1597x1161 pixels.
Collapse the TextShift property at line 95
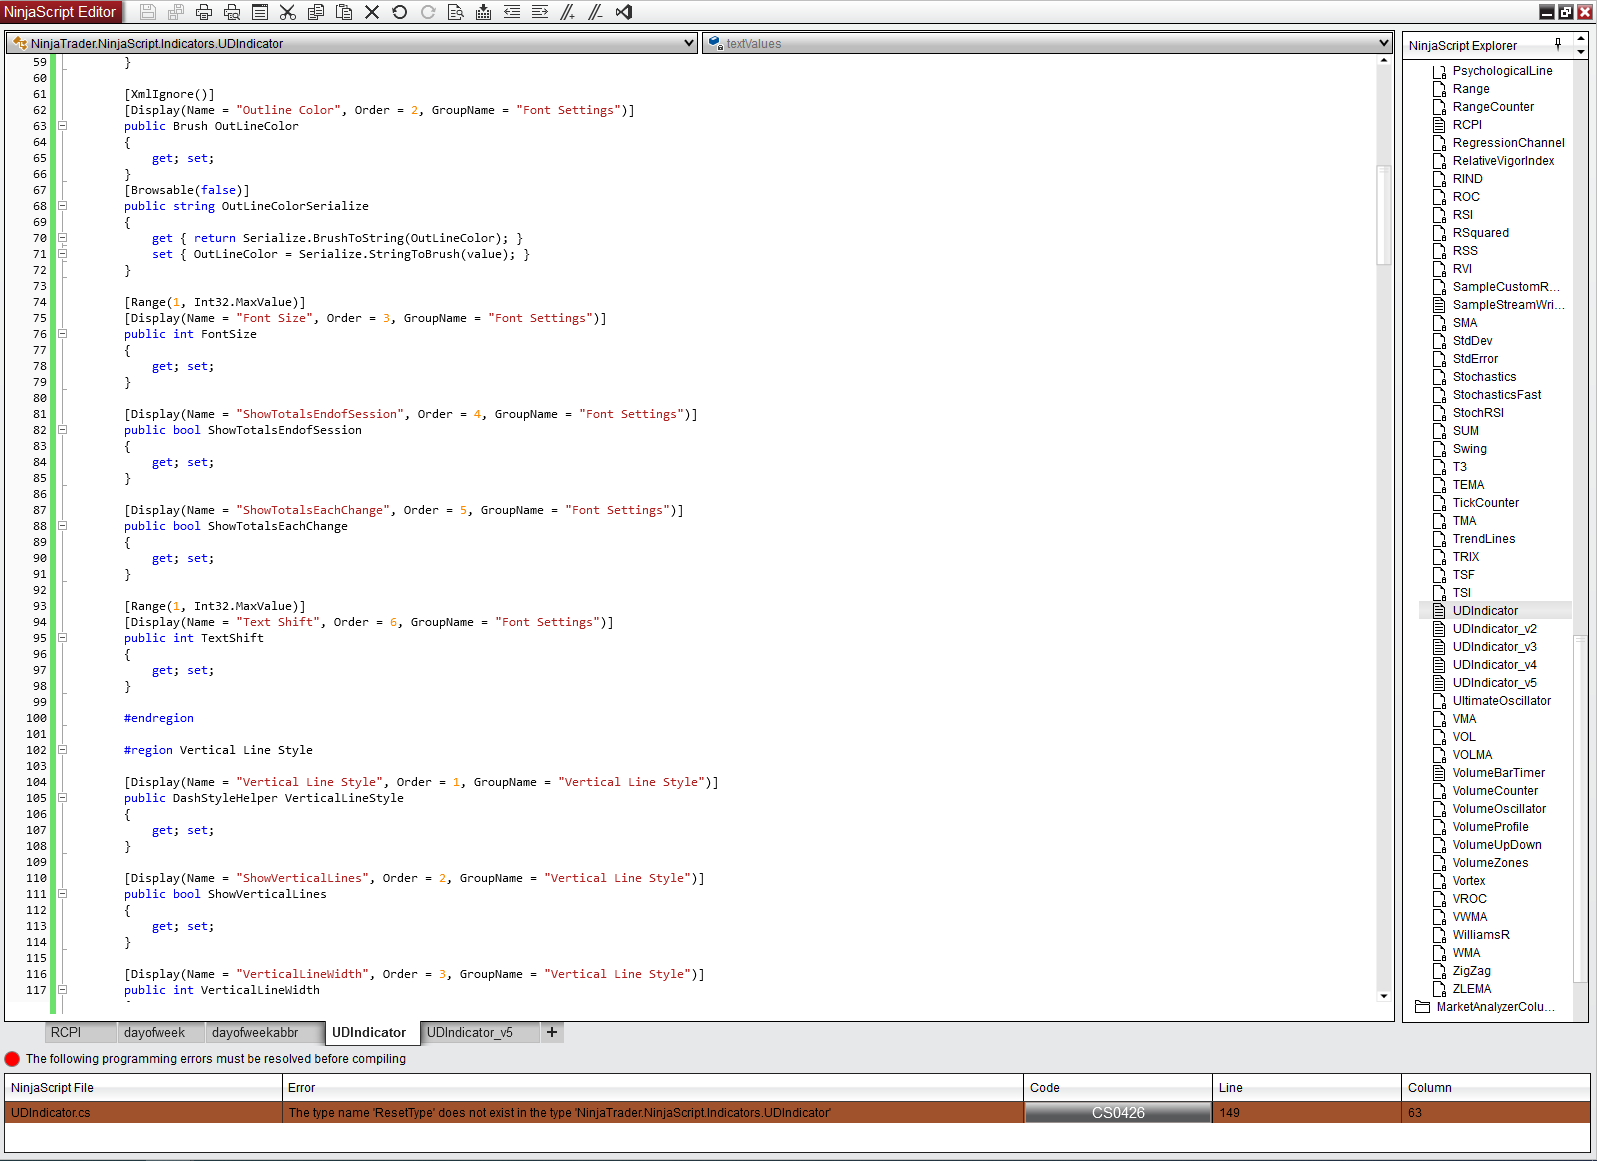point(62,638)
